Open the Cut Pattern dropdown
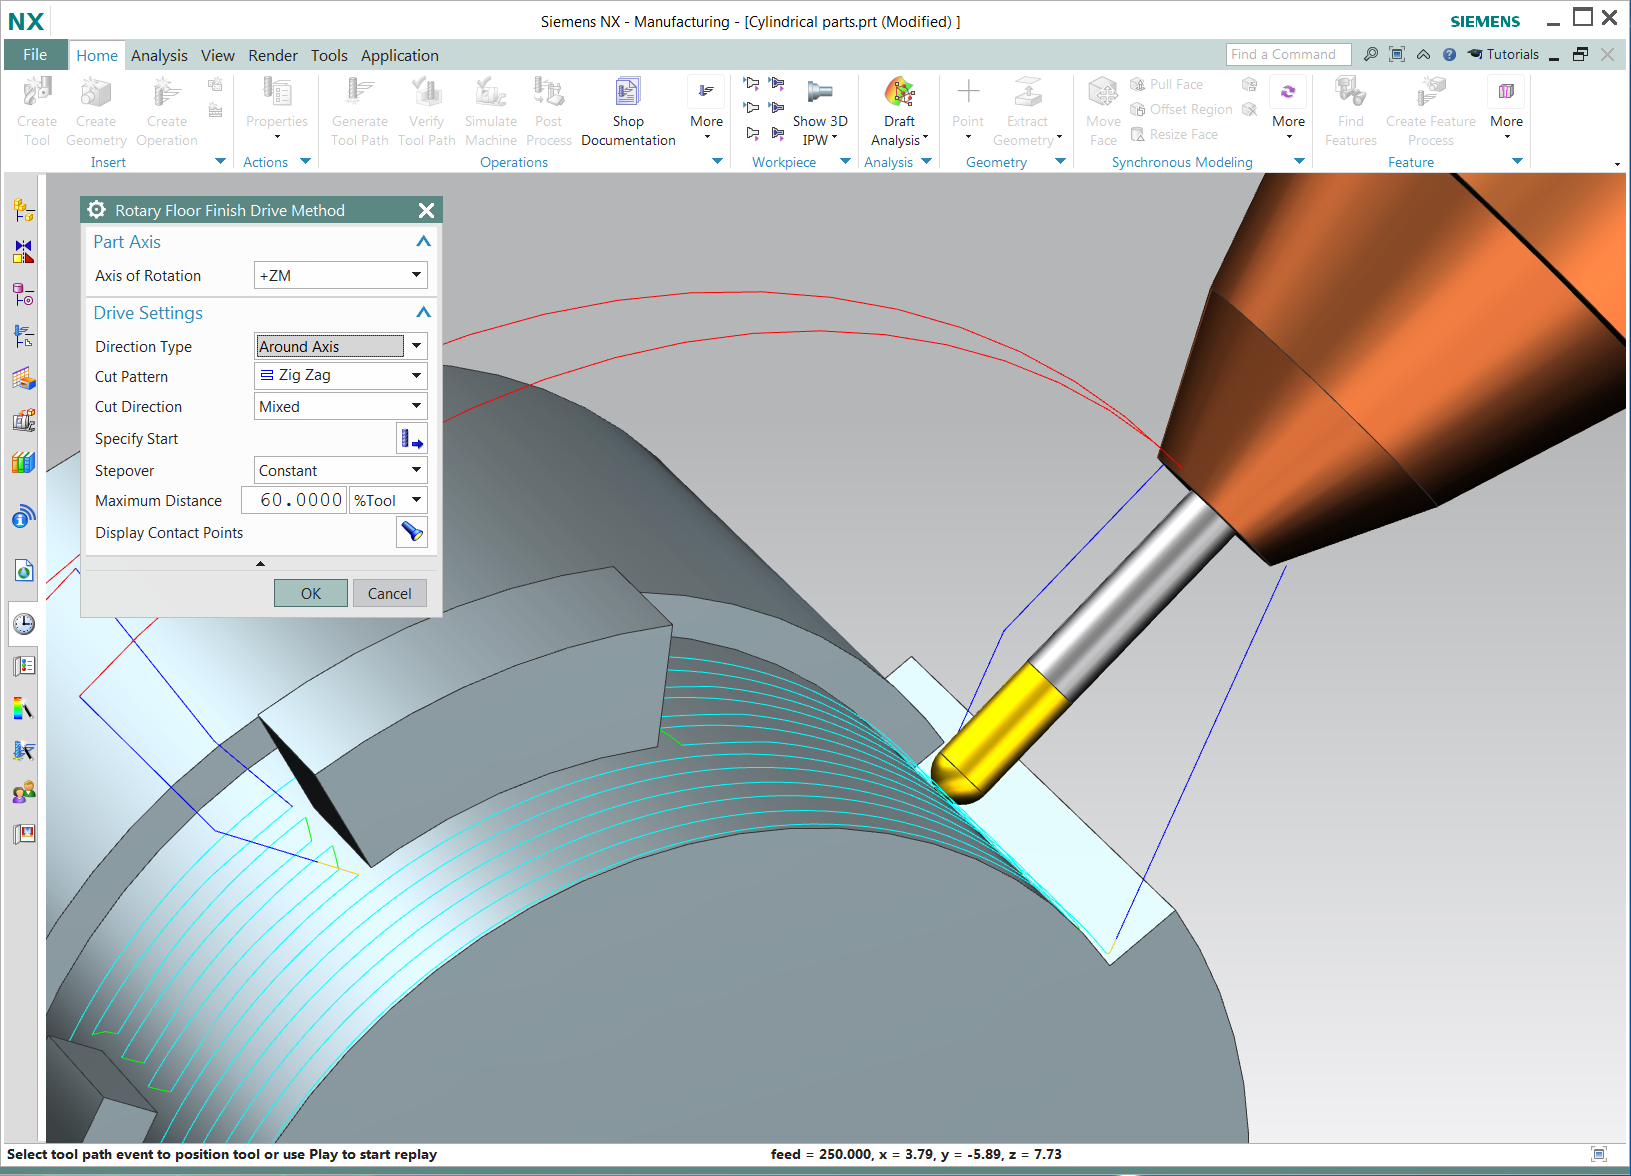The height and width of the screenshot is (1176, 1631). pos(341,375)
